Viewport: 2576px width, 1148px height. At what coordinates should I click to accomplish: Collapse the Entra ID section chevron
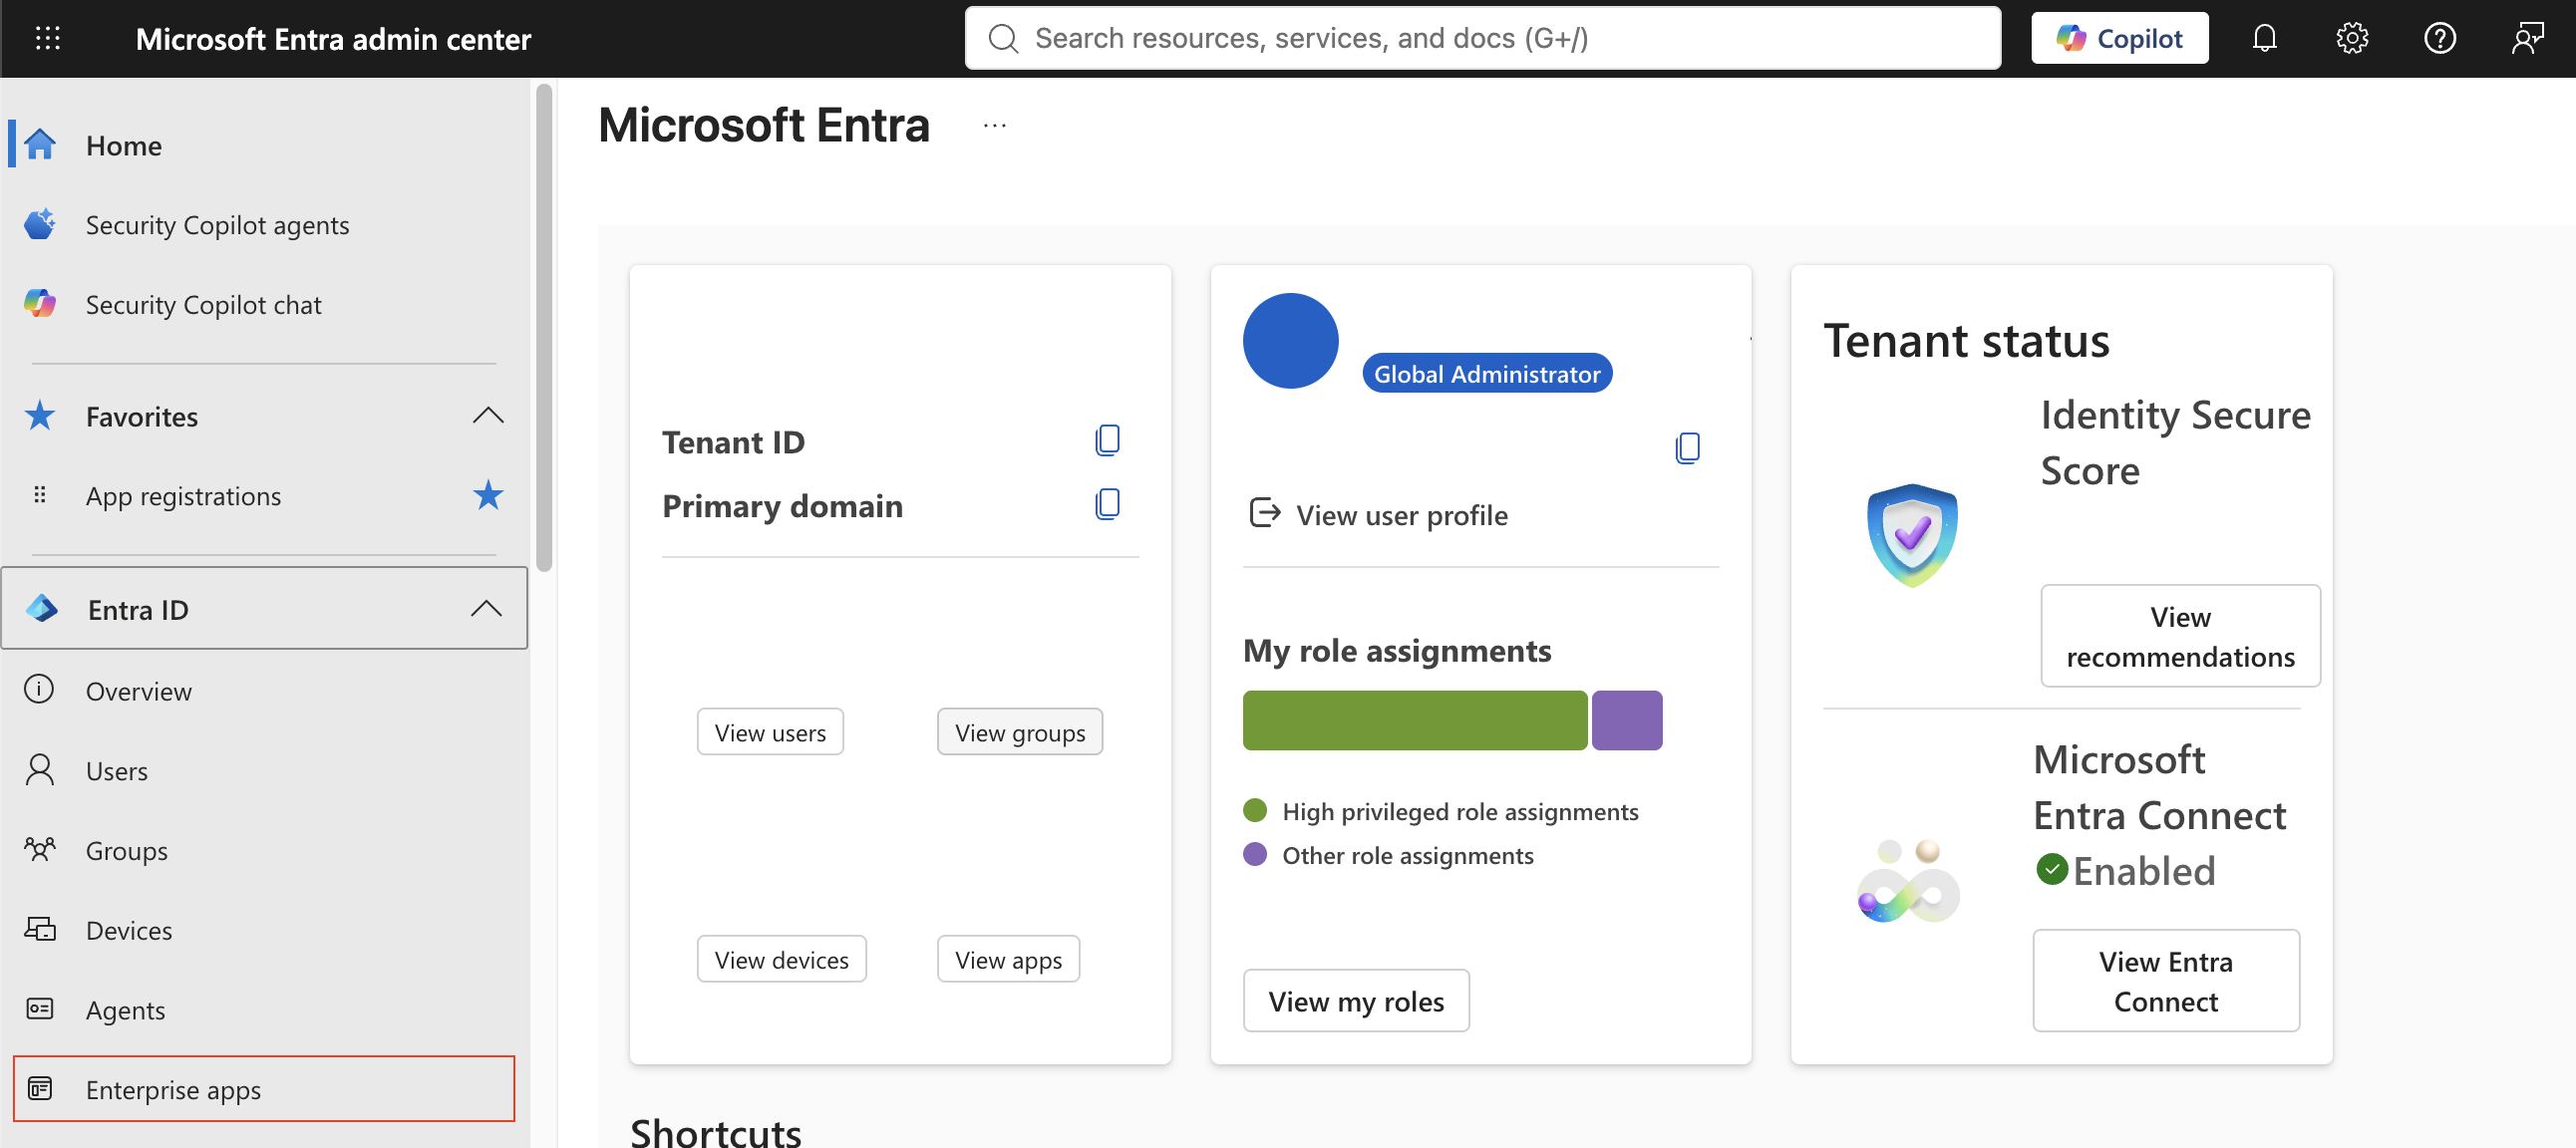pos(486,608)
